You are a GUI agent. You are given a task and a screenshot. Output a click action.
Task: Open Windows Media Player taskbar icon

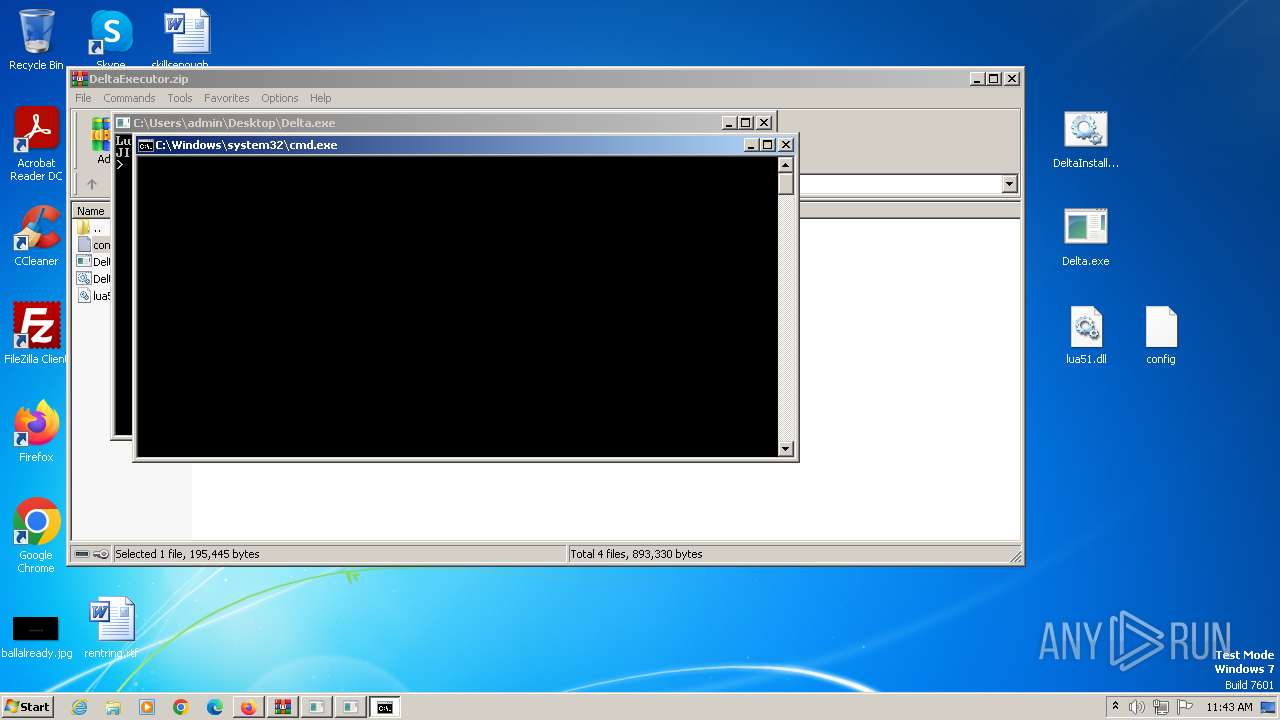(x=147, y=707)
